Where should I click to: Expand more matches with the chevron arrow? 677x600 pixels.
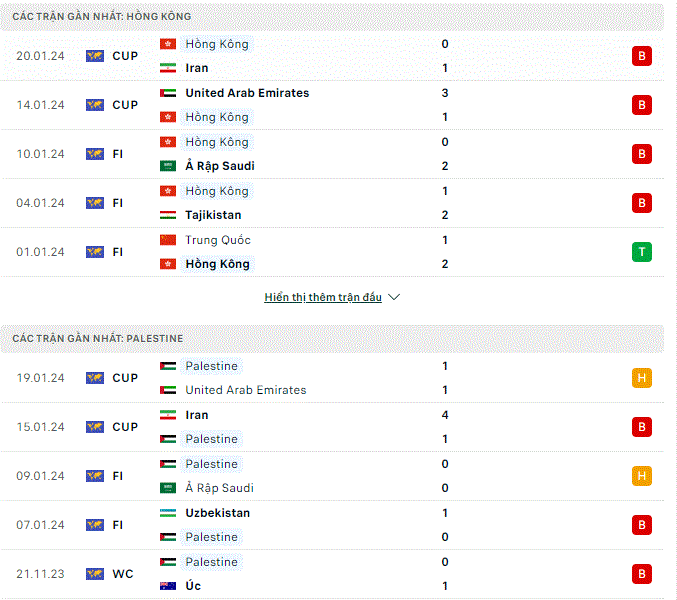point(394,297)
